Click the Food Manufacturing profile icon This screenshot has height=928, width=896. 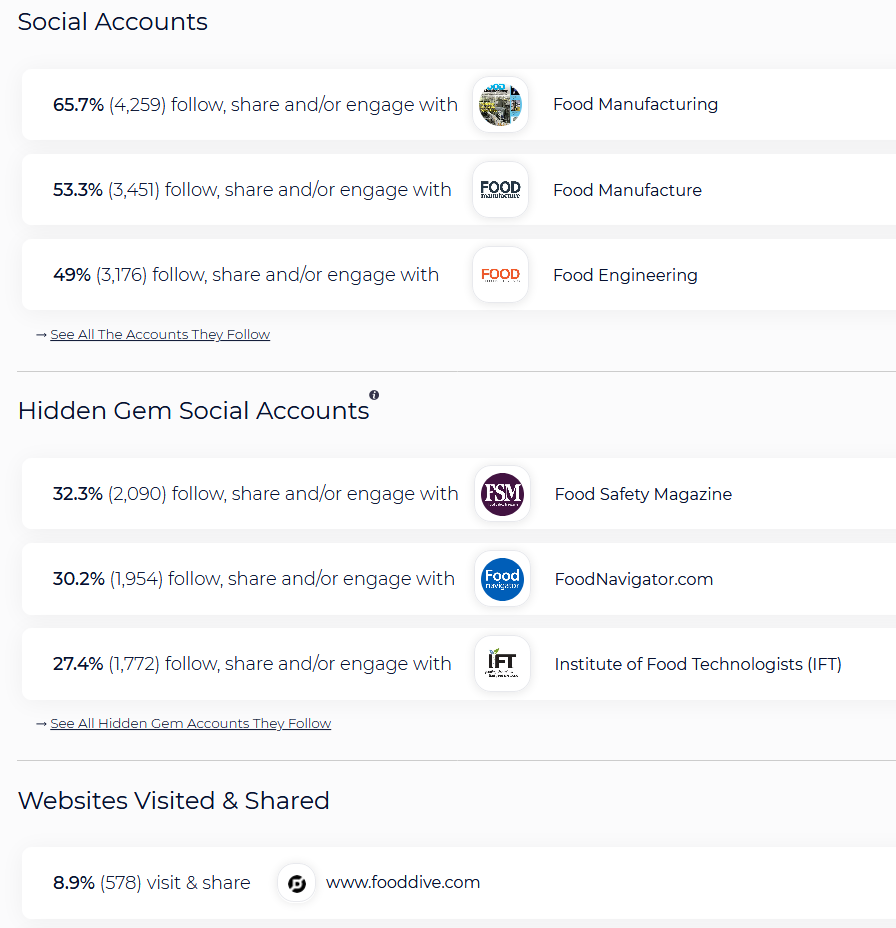click(x=500, y=105)
